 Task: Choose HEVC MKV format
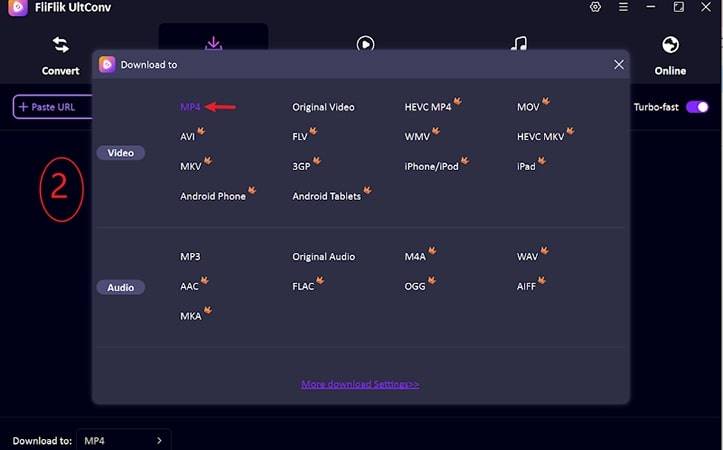click(x=540, y=136)
